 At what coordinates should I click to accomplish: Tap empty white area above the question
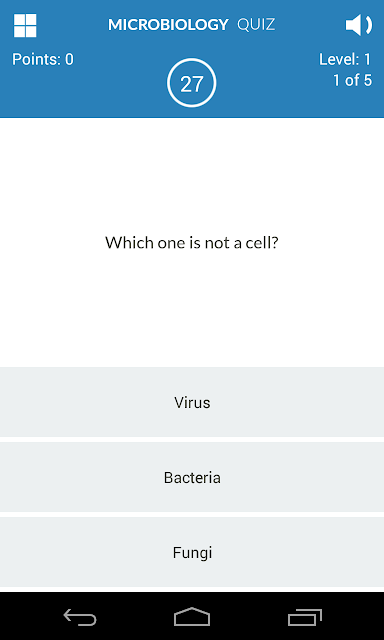point(192,176)
